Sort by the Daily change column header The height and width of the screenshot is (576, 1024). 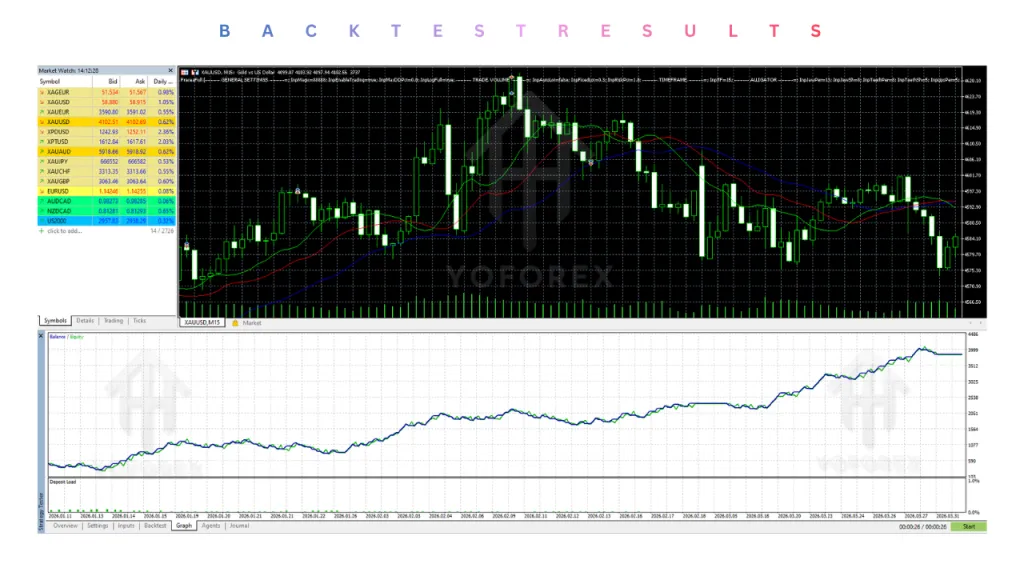coord(162,82)
